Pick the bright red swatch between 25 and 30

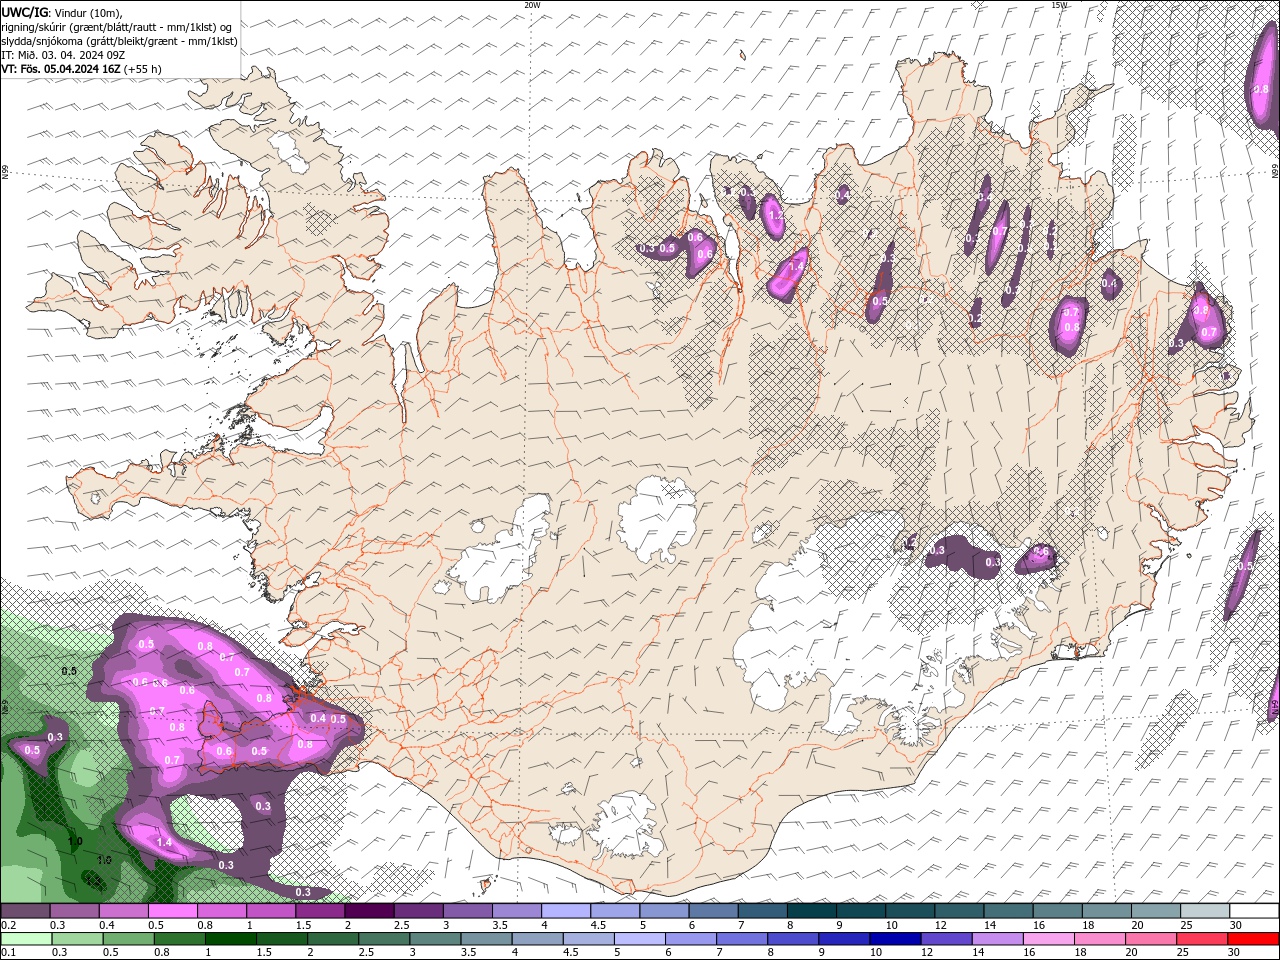click(1202, 939)
